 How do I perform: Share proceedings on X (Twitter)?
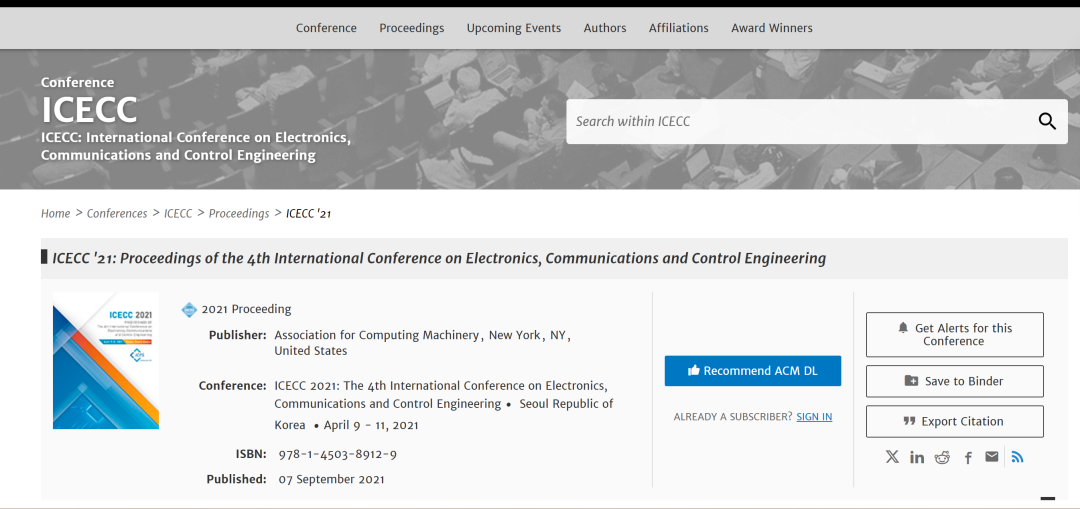click(892, 457)
